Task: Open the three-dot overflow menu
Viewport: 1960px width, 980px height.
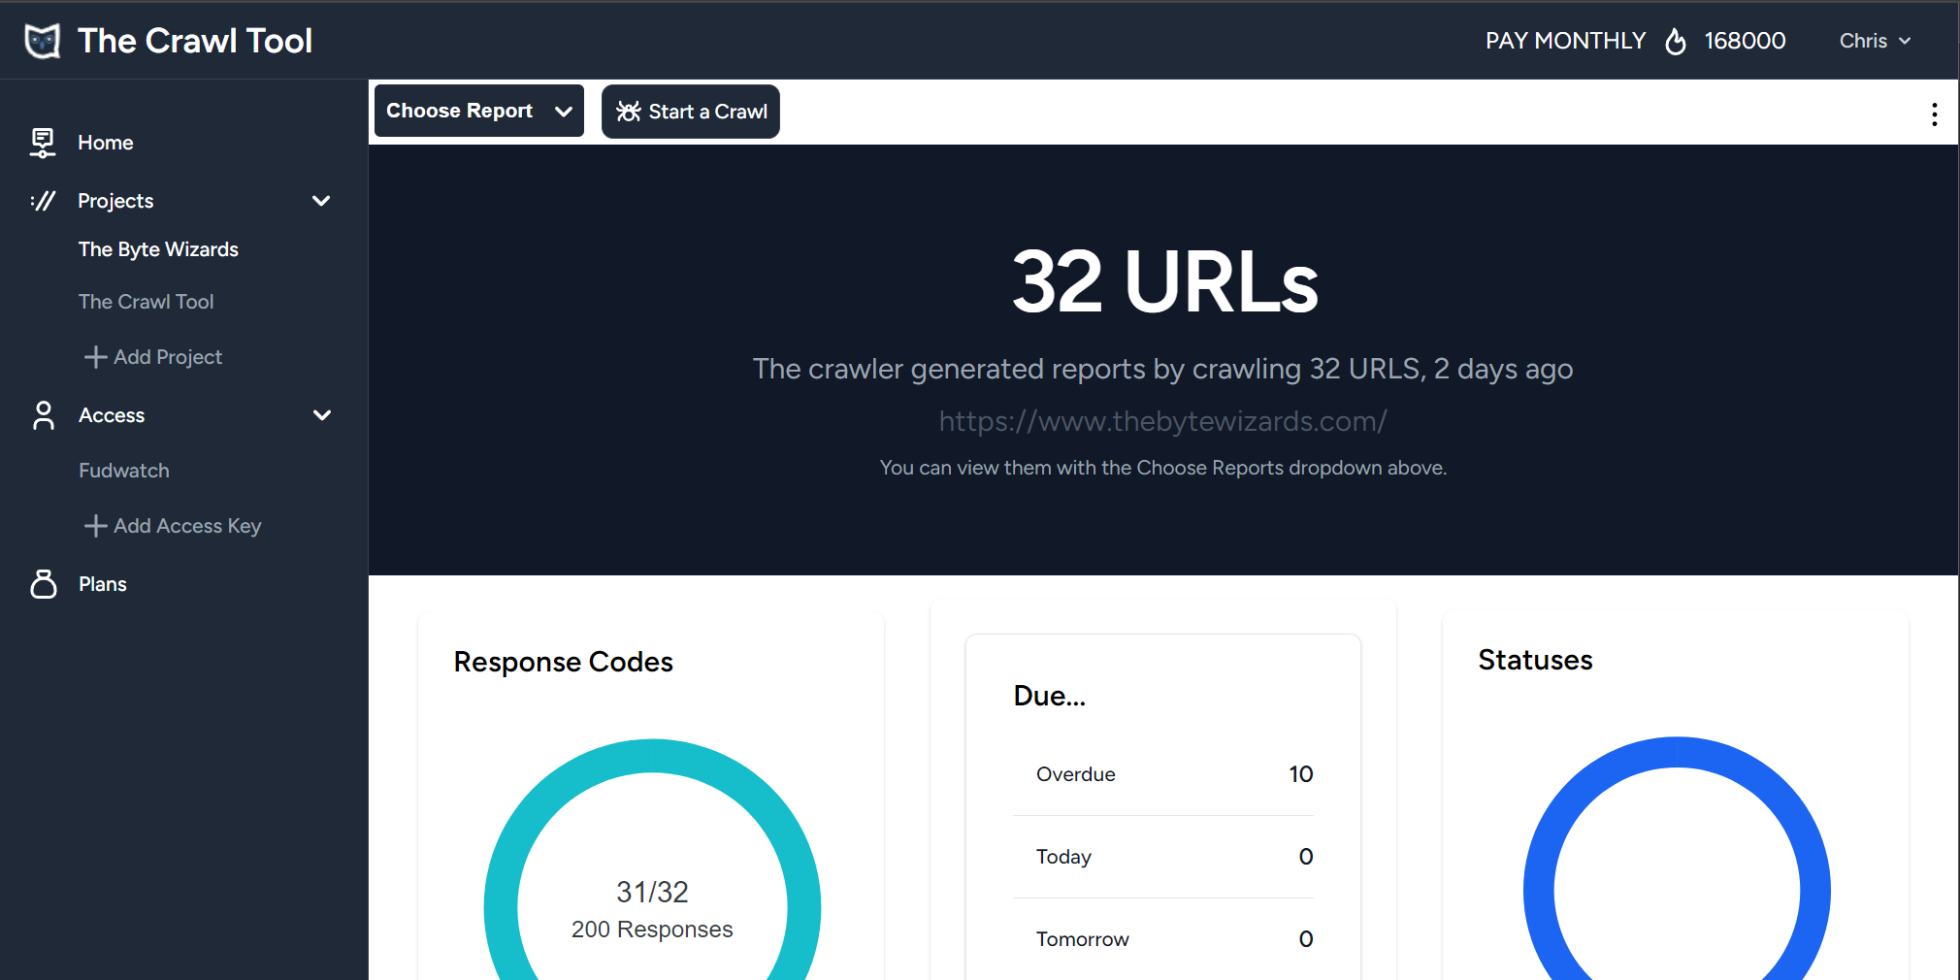Action: pyautogui.click(x=1933, y=114)
